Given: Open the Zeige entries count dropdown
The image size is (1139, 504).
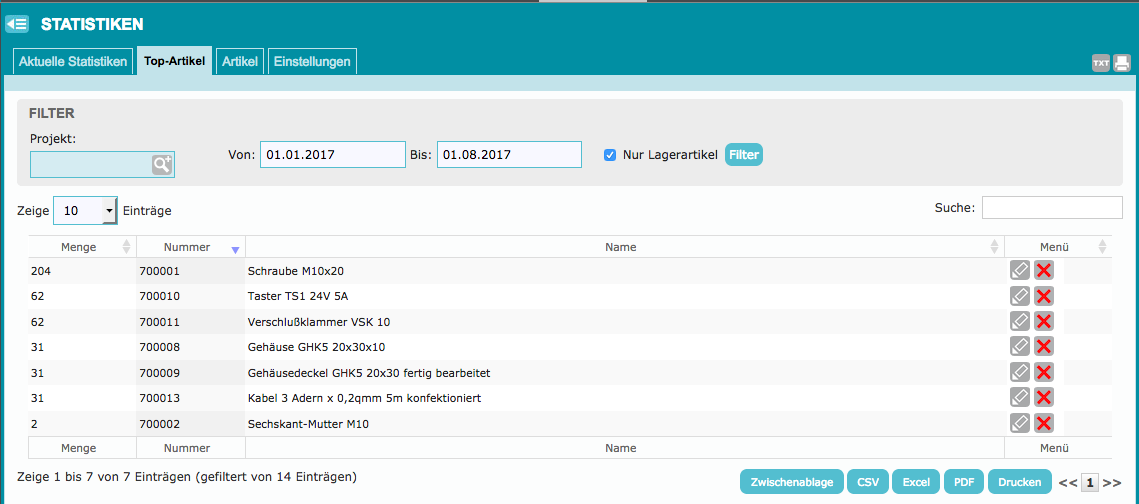Looking at the screenshot, I should click(85, 211).
